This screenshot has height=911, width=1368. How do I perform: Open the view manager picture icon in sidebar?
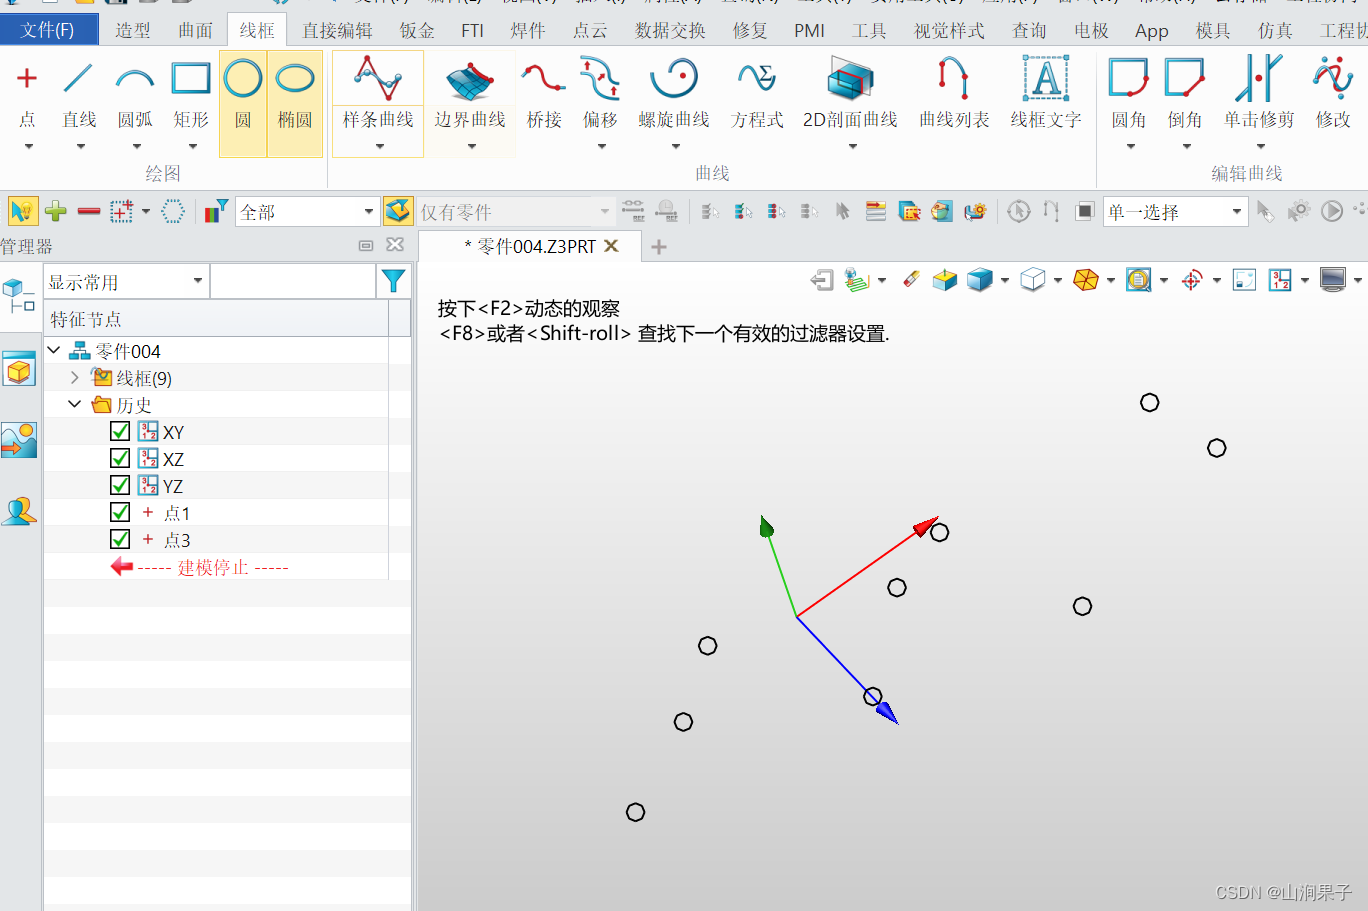pos(19,440)
